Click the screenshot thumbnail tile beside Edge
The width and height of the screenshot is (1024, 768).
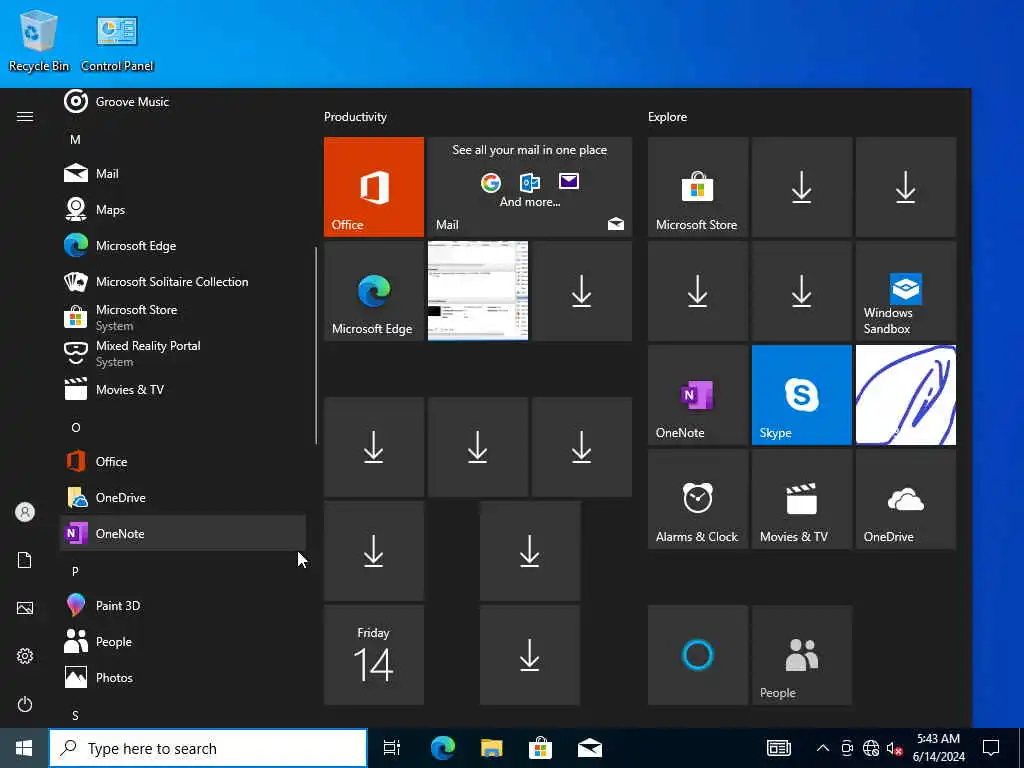[x=478, y=291]
